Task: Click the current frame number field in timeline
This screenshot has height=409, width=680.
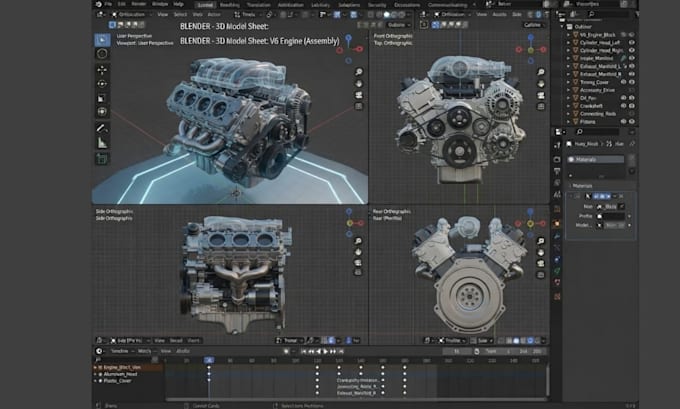Action: point(457,352)
